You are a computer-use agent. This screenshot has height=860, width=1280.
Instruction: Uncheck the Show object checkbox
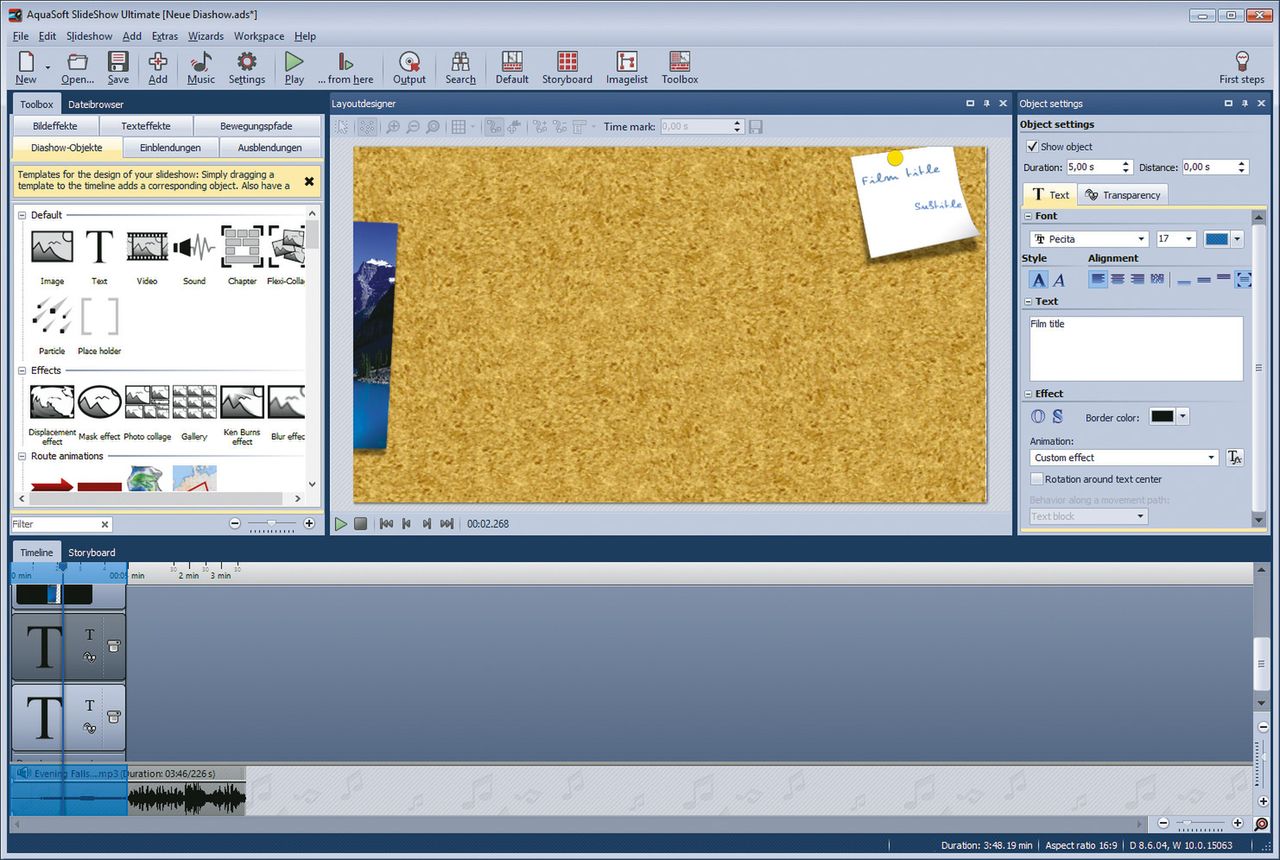pyautogui.click(x=1033, y=146)
